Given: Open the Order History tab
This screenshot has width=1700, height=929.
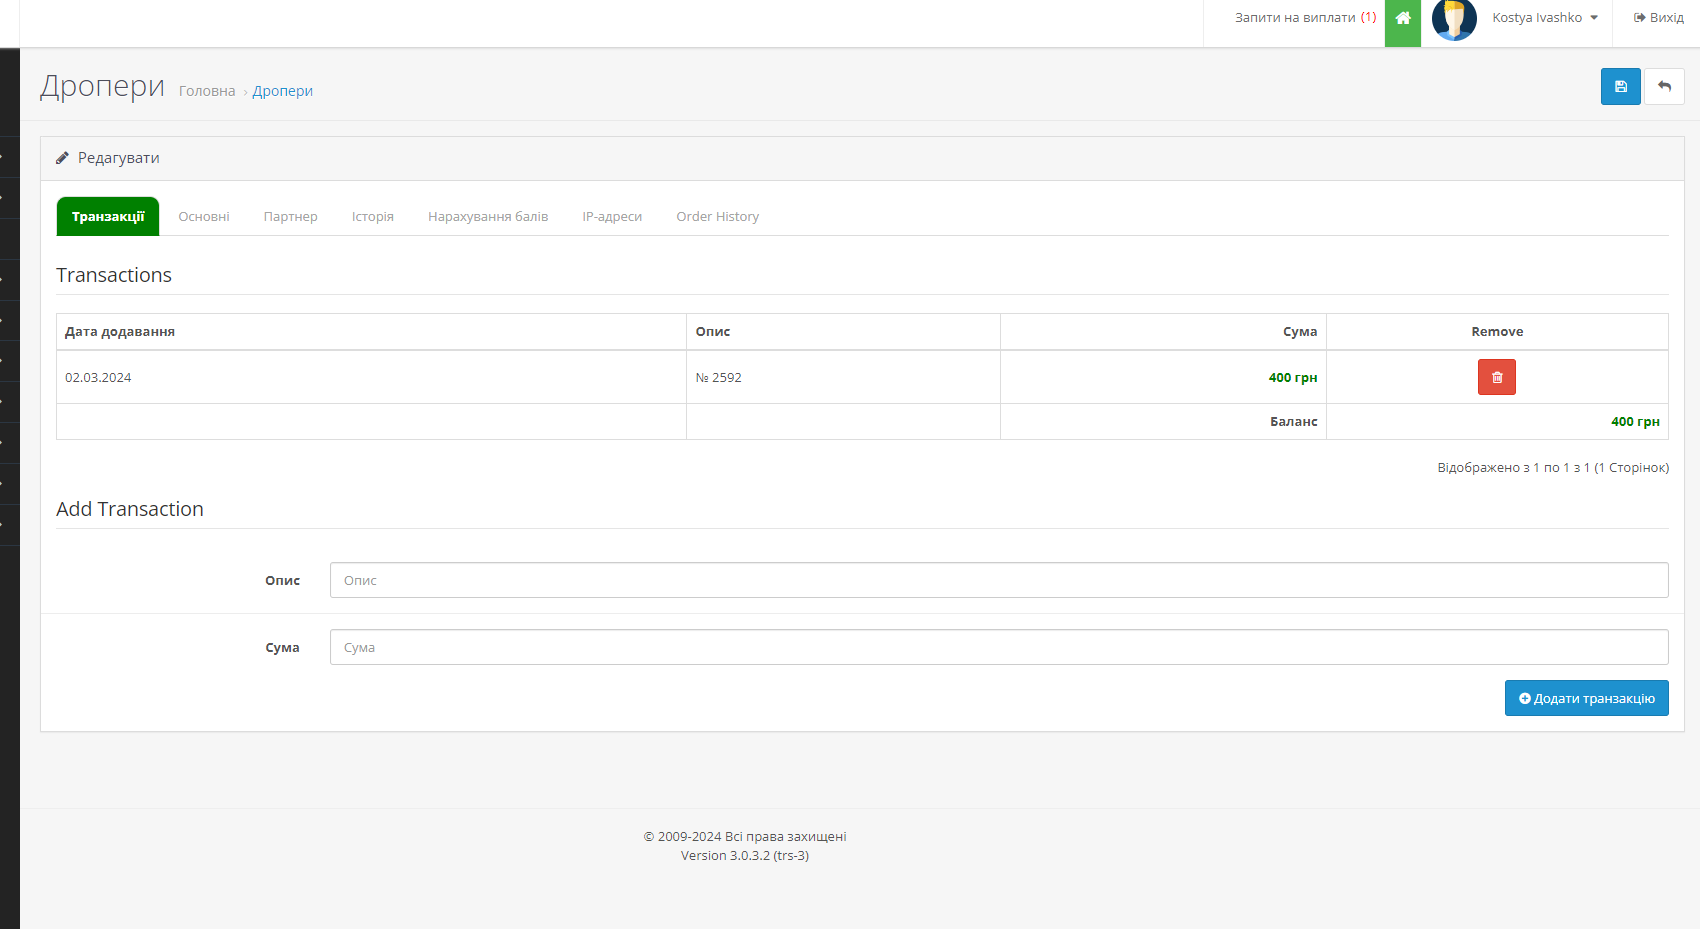Looking at the screenshot, I should coord(717,217).
